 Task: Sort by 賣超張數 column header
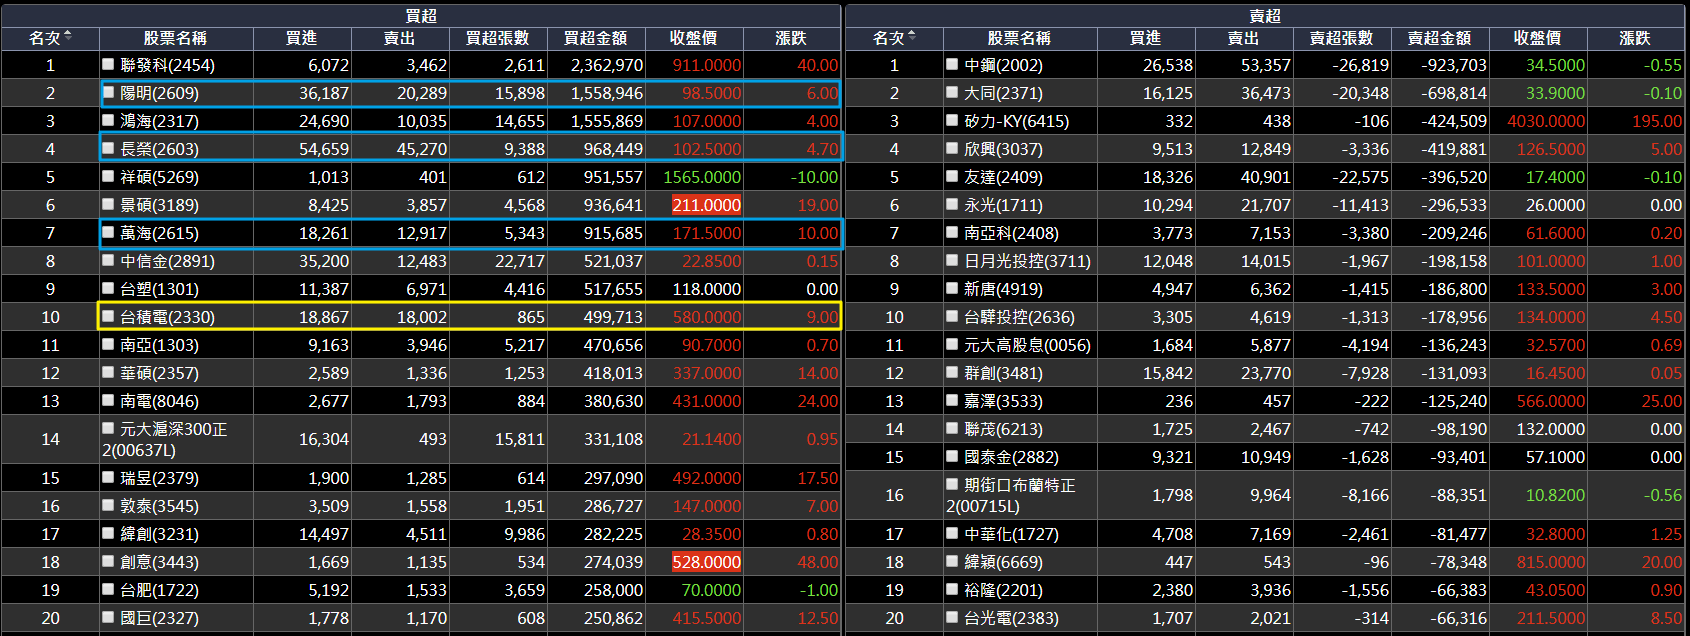click(x=1341, y=38)
